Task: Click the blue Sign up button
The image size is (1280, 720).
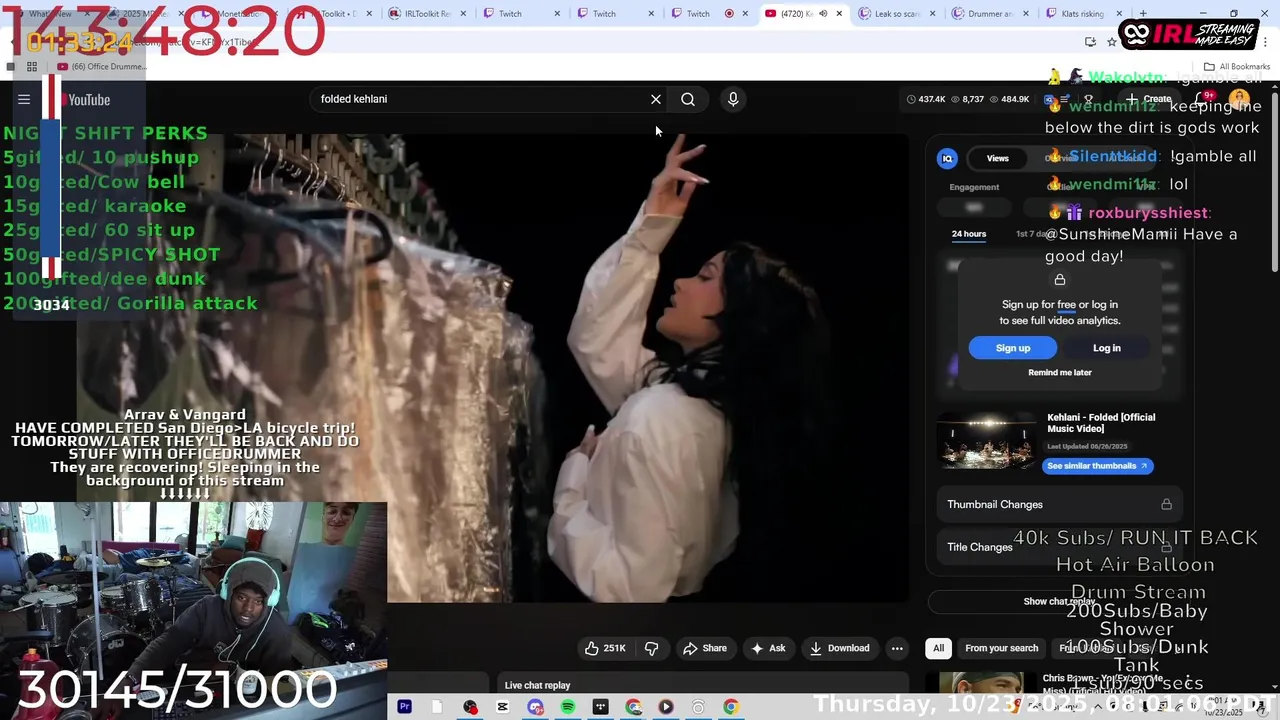Action: 1012,348
